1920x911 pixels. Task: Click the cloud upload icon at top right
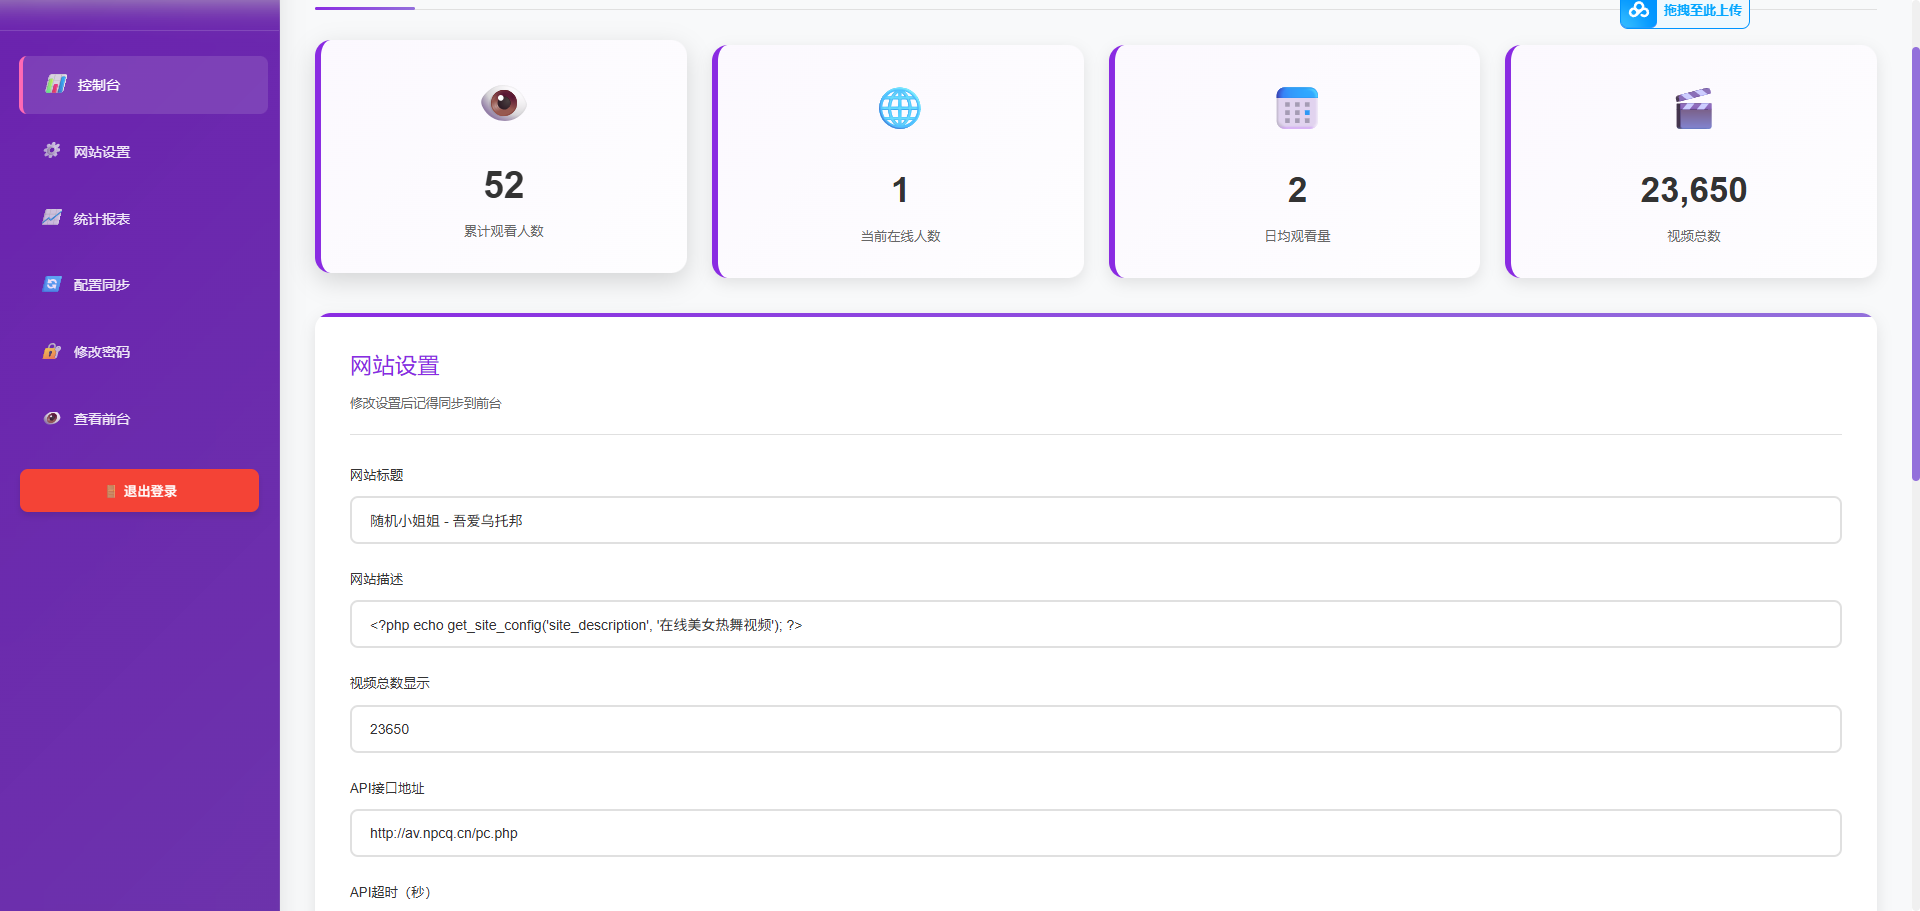point(1638,12)
